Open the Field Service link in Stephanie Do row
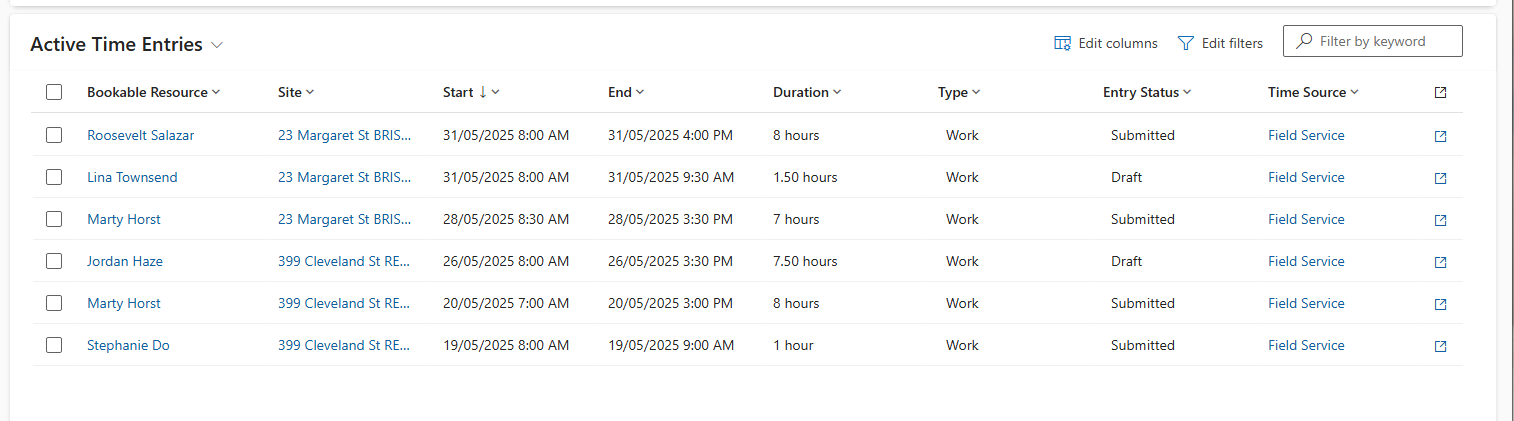 [1306, 345]
